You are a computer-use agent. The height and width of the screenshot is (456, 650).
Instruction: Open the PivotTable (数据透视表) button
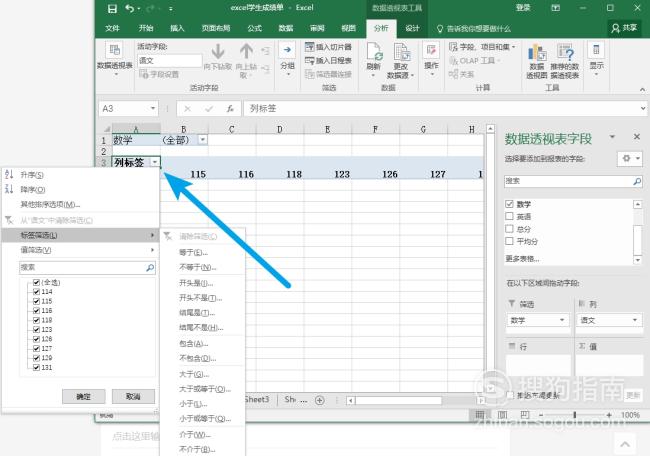(114, 60)
